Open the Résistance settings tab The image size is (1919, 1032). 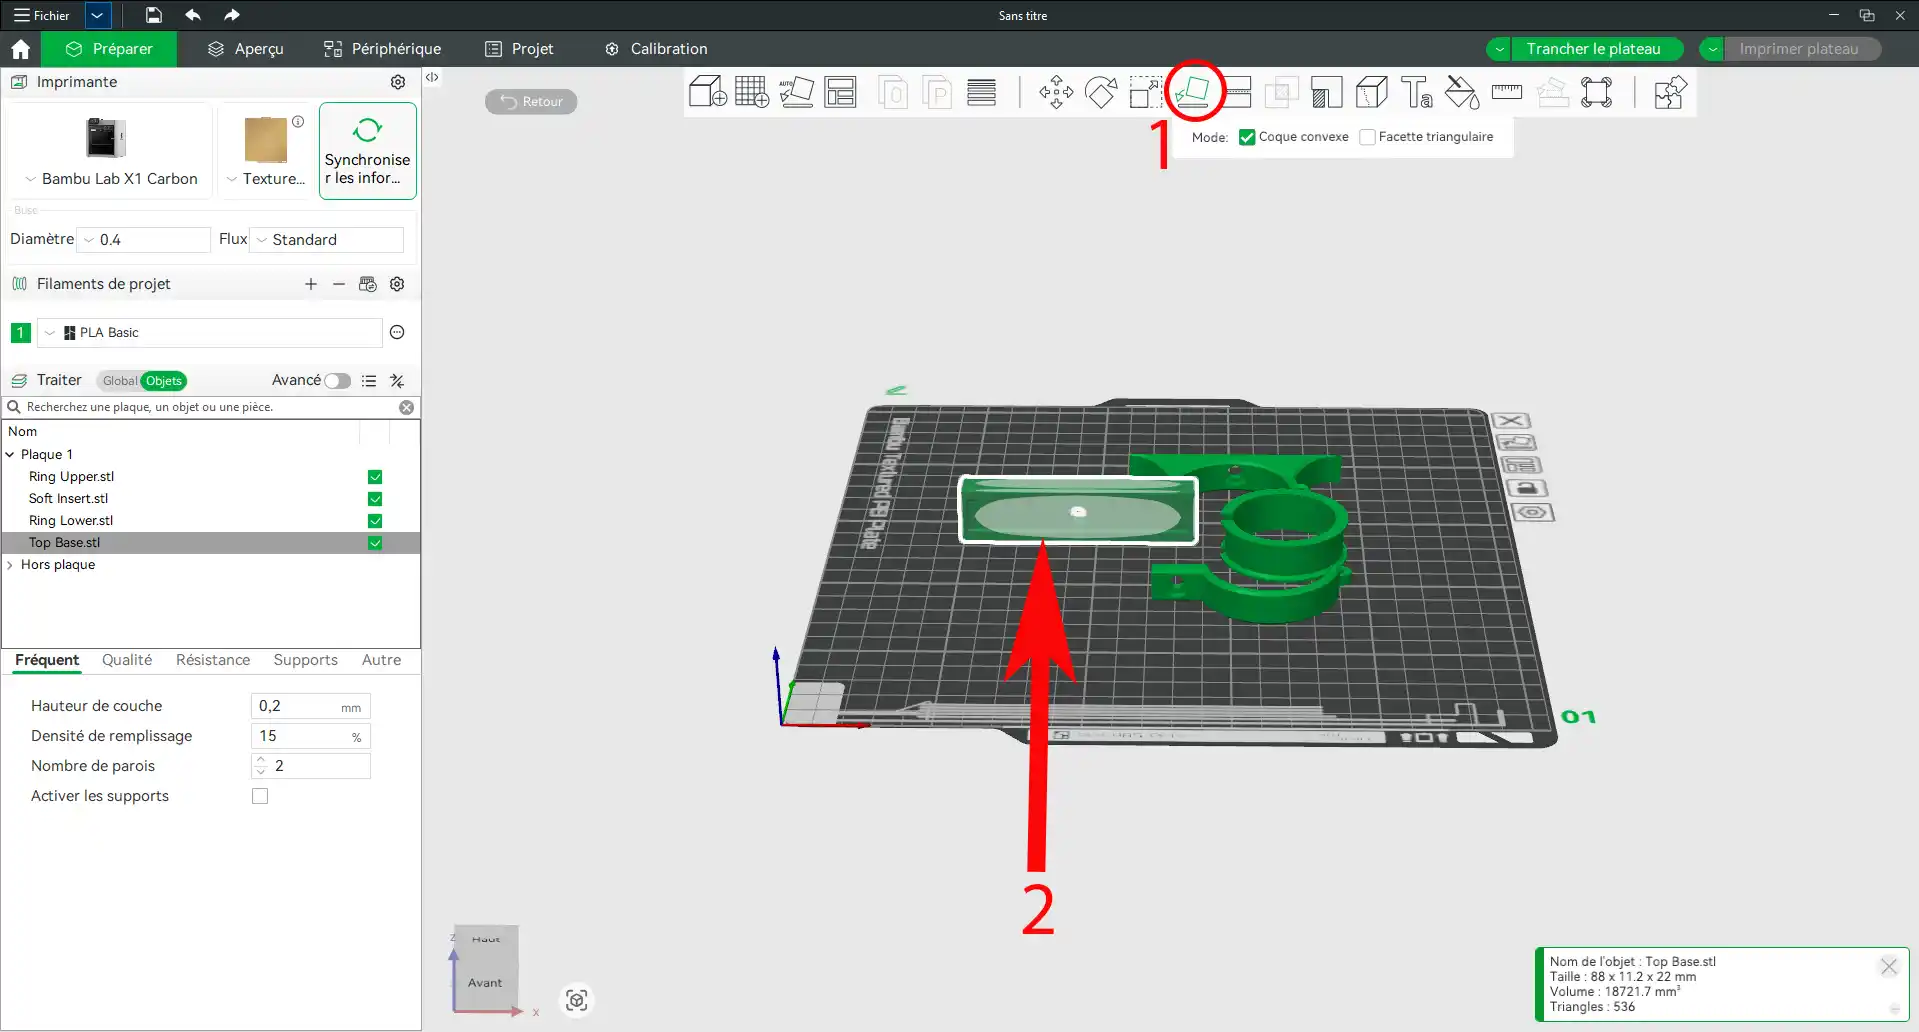(x=213, y=660)
